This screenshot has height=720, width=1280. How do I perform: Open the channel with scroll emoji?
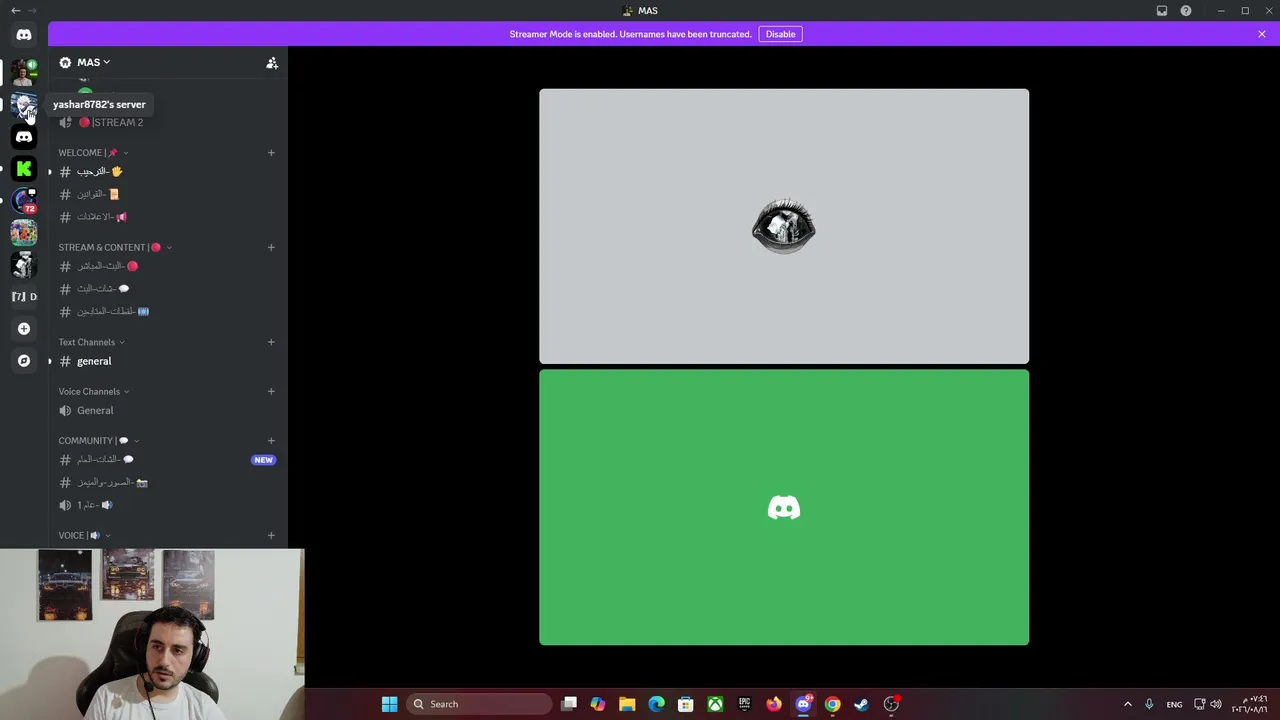(x=168, y=194)
